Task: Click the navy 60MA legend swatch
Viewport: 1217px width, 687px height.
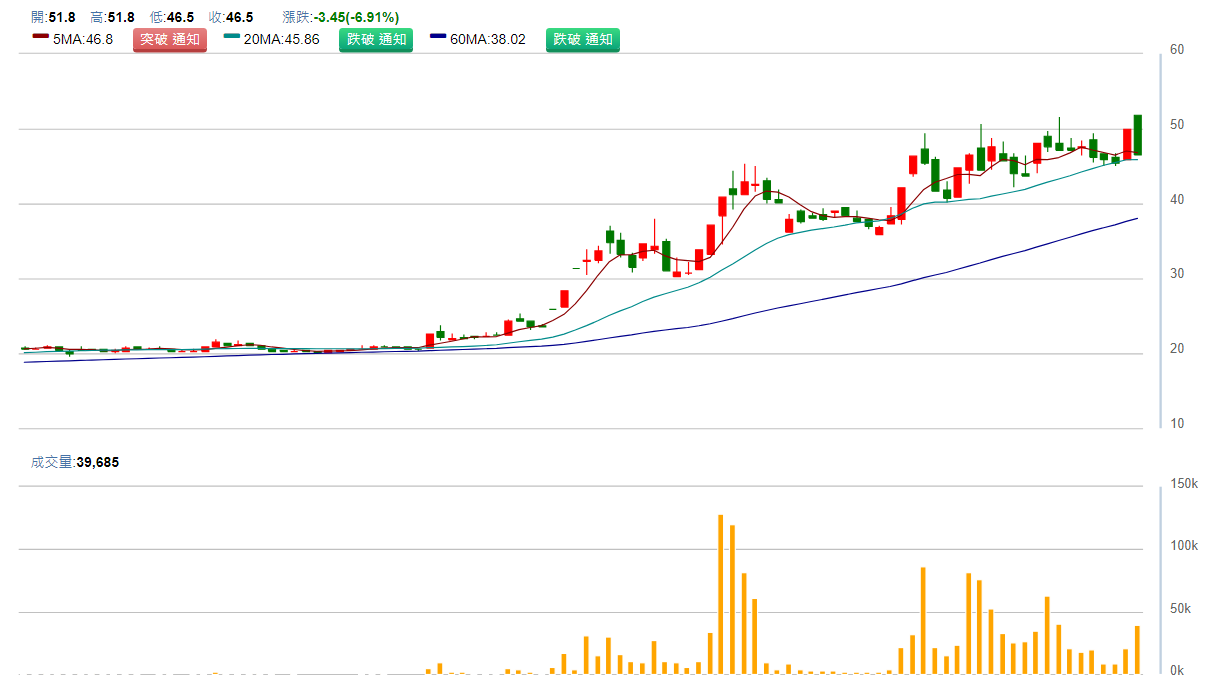Action: pyautogui.click(x=438, y=37)
